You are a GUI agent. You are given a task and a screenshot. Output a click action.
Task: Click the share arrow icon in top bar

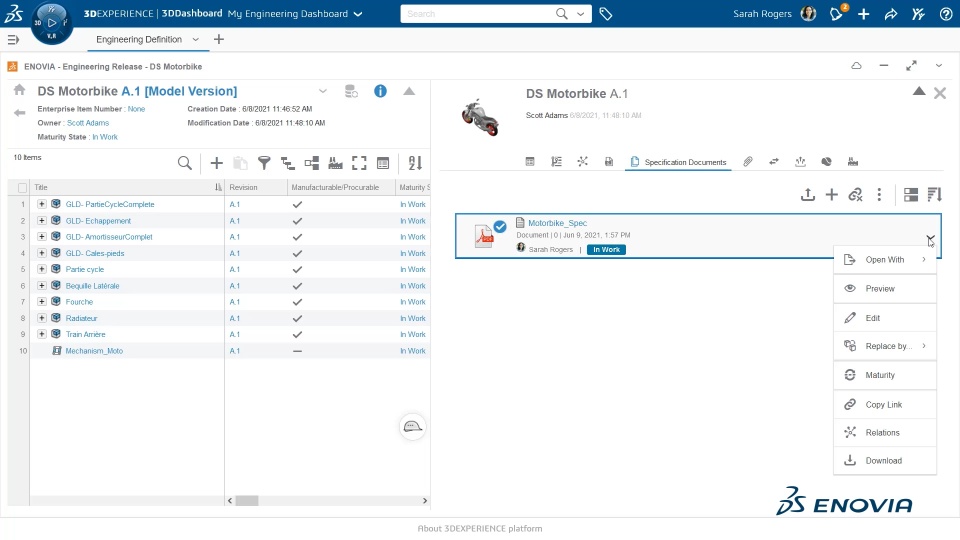click(891, 13)
